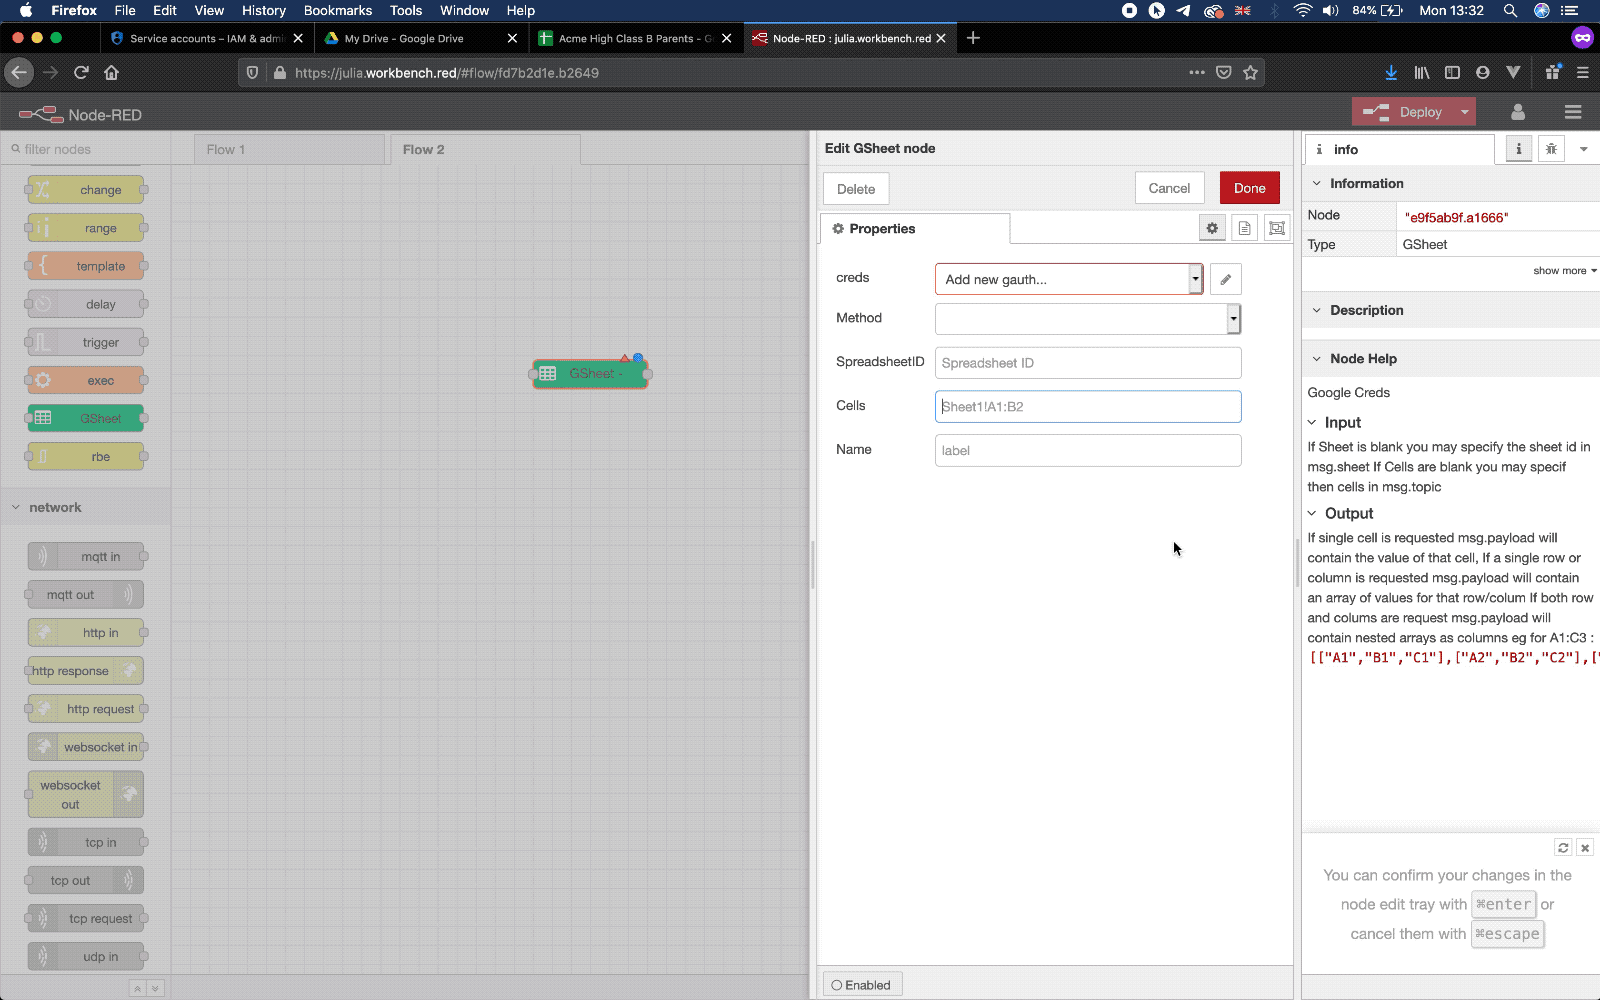Select the websocket in node

click(x=86, y=746)
